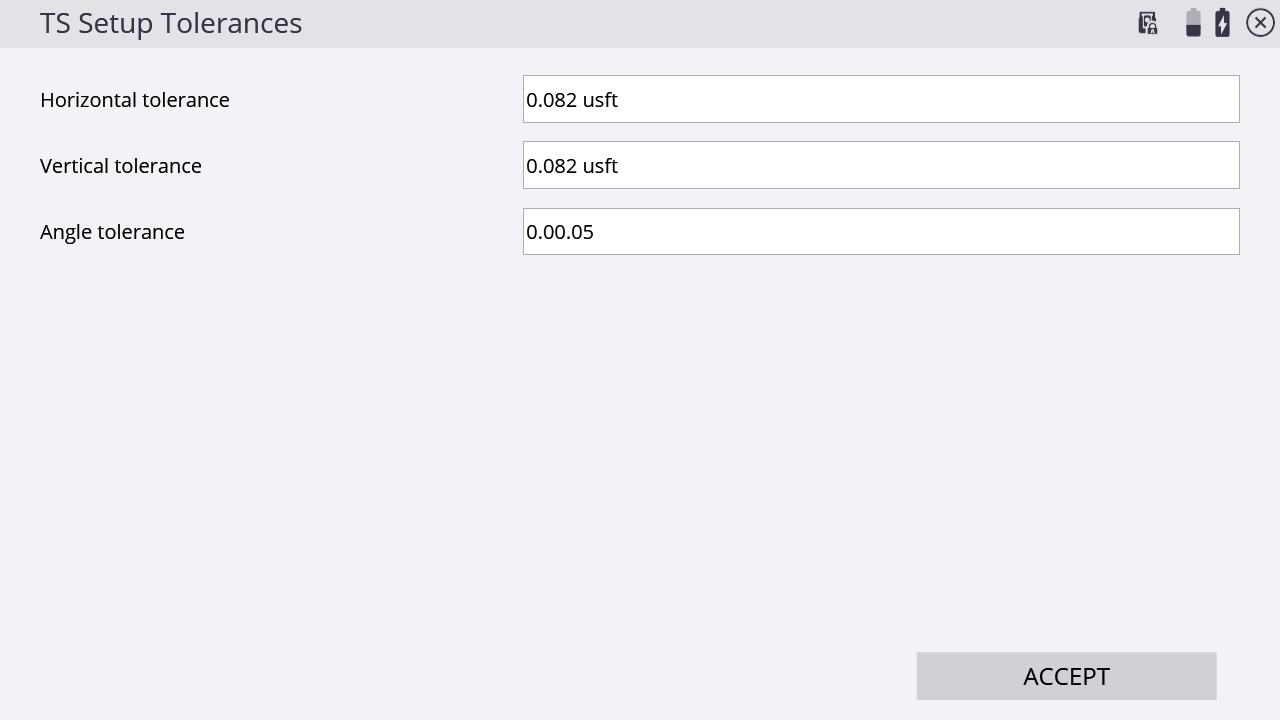Edit the Angle tolerance field
Screen dimensions: 1280x720
pyautogui.click(x=881, y=231)
